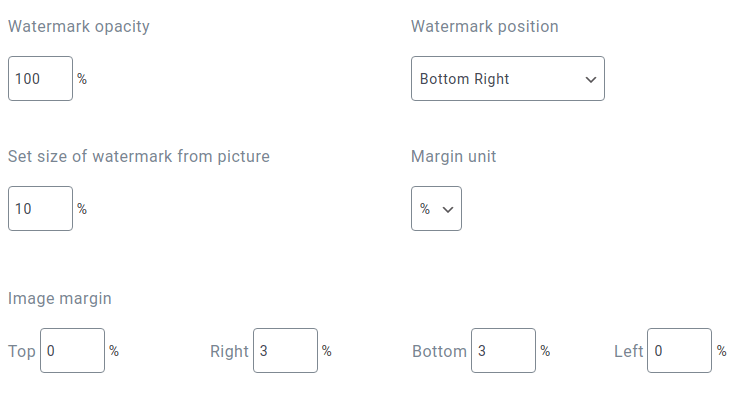748x399 pixels.
Task: Click the Right label next to its margin field
Action: pos(229,351)
